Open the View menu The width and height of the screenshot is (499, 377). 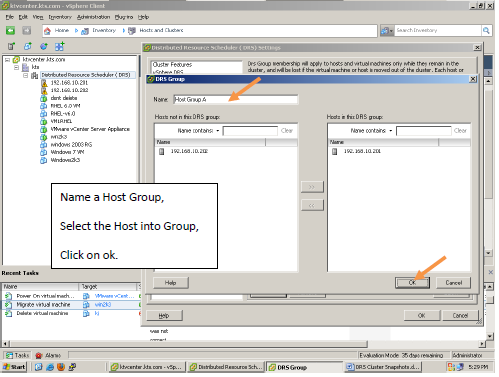[38, 17]
